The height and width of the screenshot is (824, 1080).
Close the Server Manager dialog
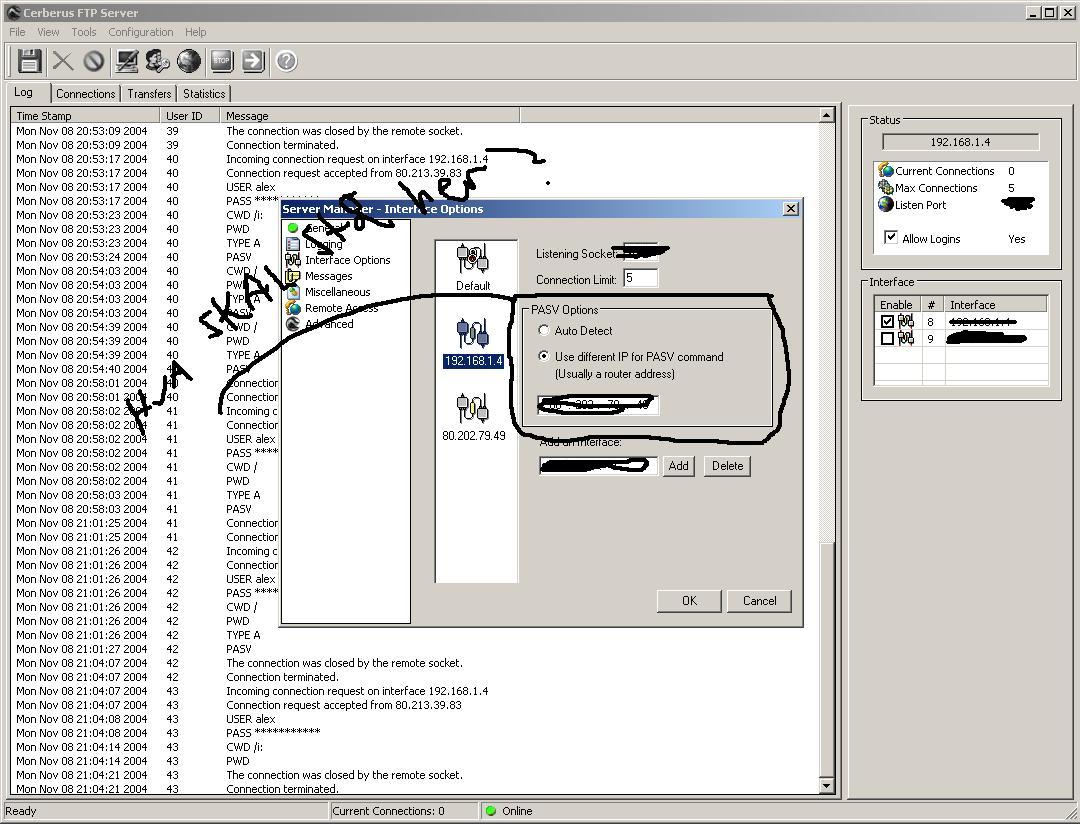pos(791,209)
